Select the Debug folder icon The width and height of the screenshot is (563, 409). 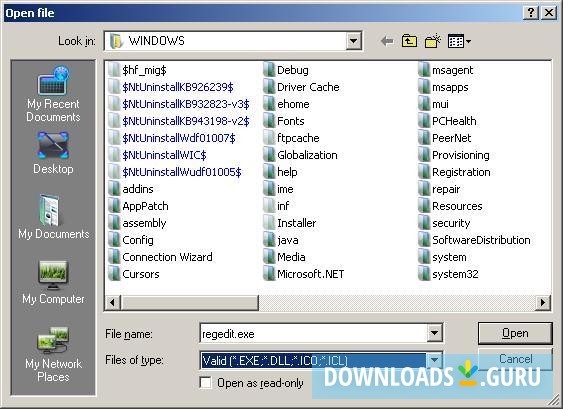[x=269, y=69]
